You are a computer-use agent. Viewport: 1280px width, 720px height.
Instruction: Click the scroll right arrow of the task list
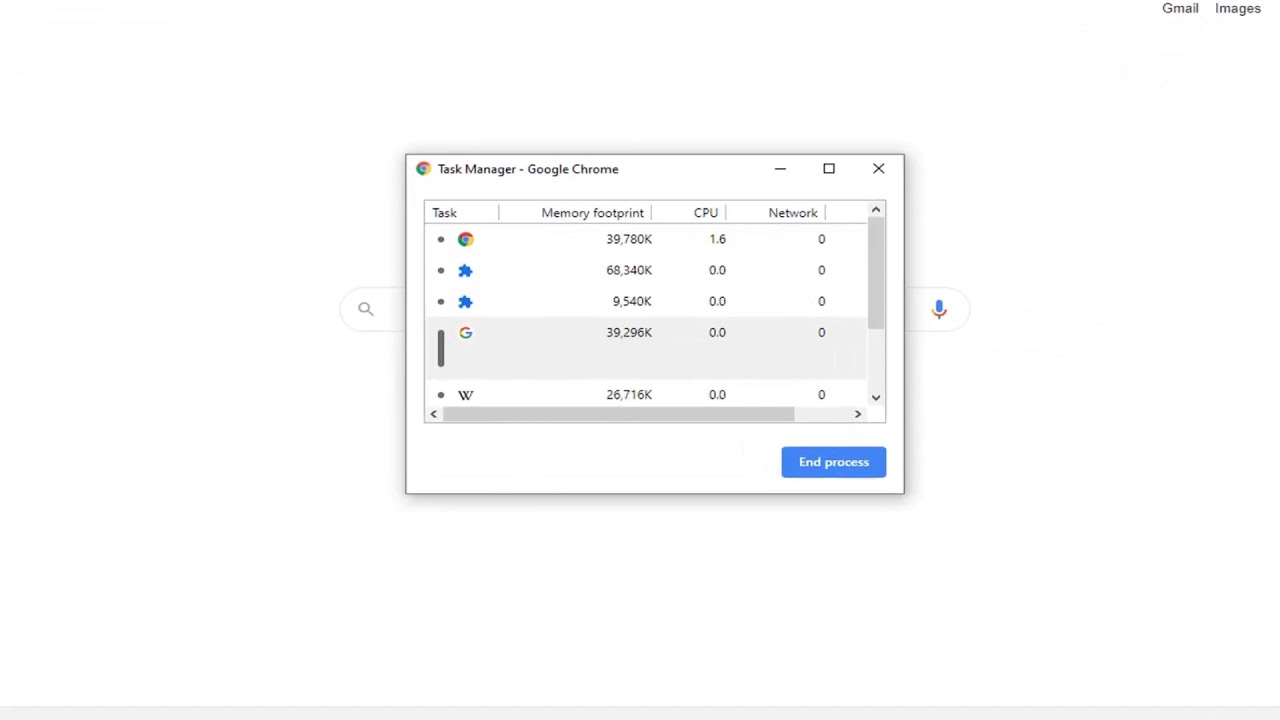pos(858,414)
